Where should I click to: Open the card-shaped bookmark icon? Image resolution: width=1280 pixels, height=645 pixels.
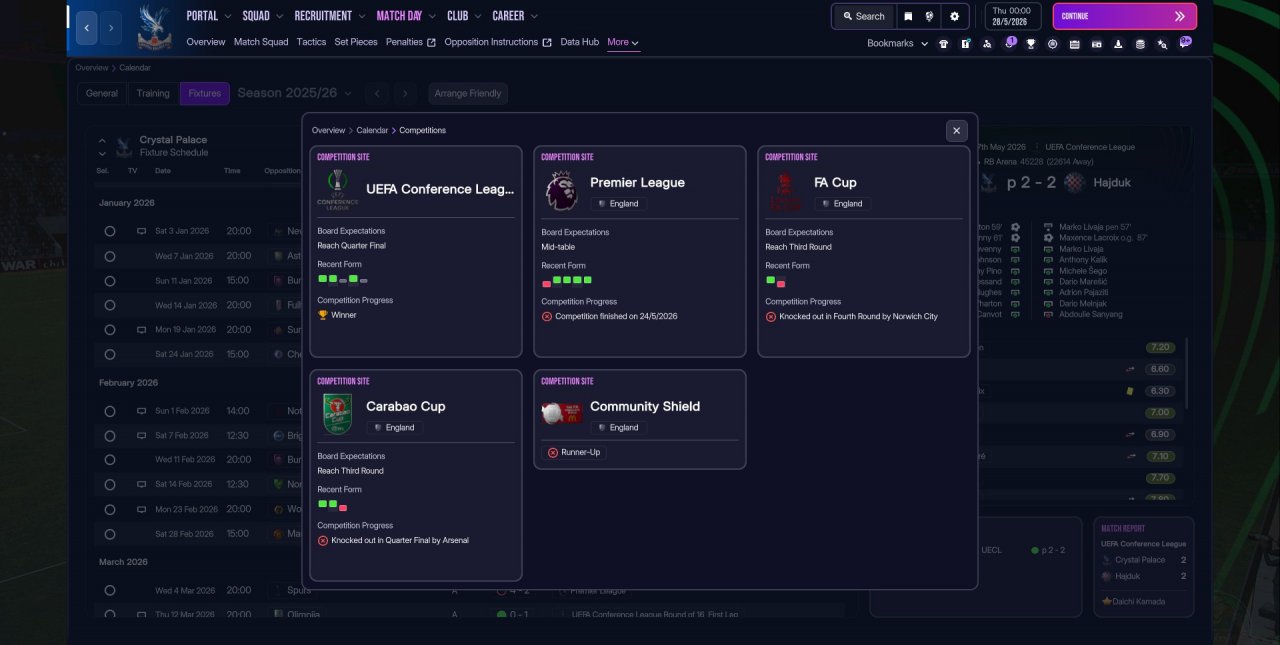[x=1096, y=44]
